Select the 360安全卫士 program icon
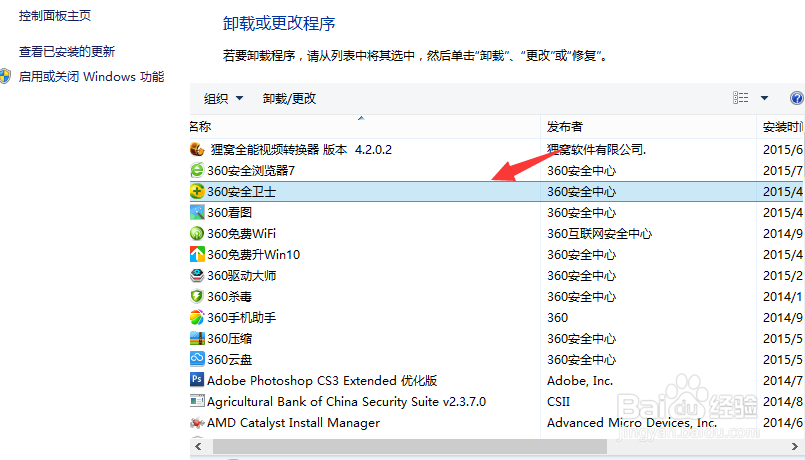Viewport: 805px width, 460px height. (197, 191)
